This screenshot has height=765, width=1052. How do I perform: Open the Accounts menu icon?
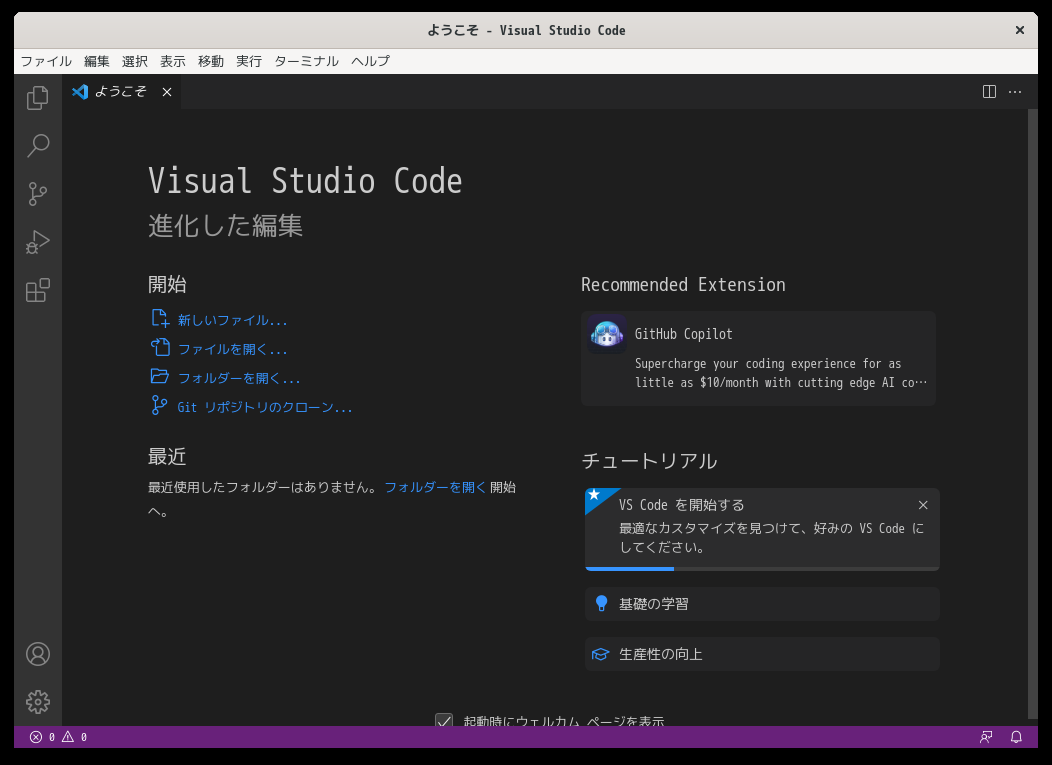pos(38,654)
